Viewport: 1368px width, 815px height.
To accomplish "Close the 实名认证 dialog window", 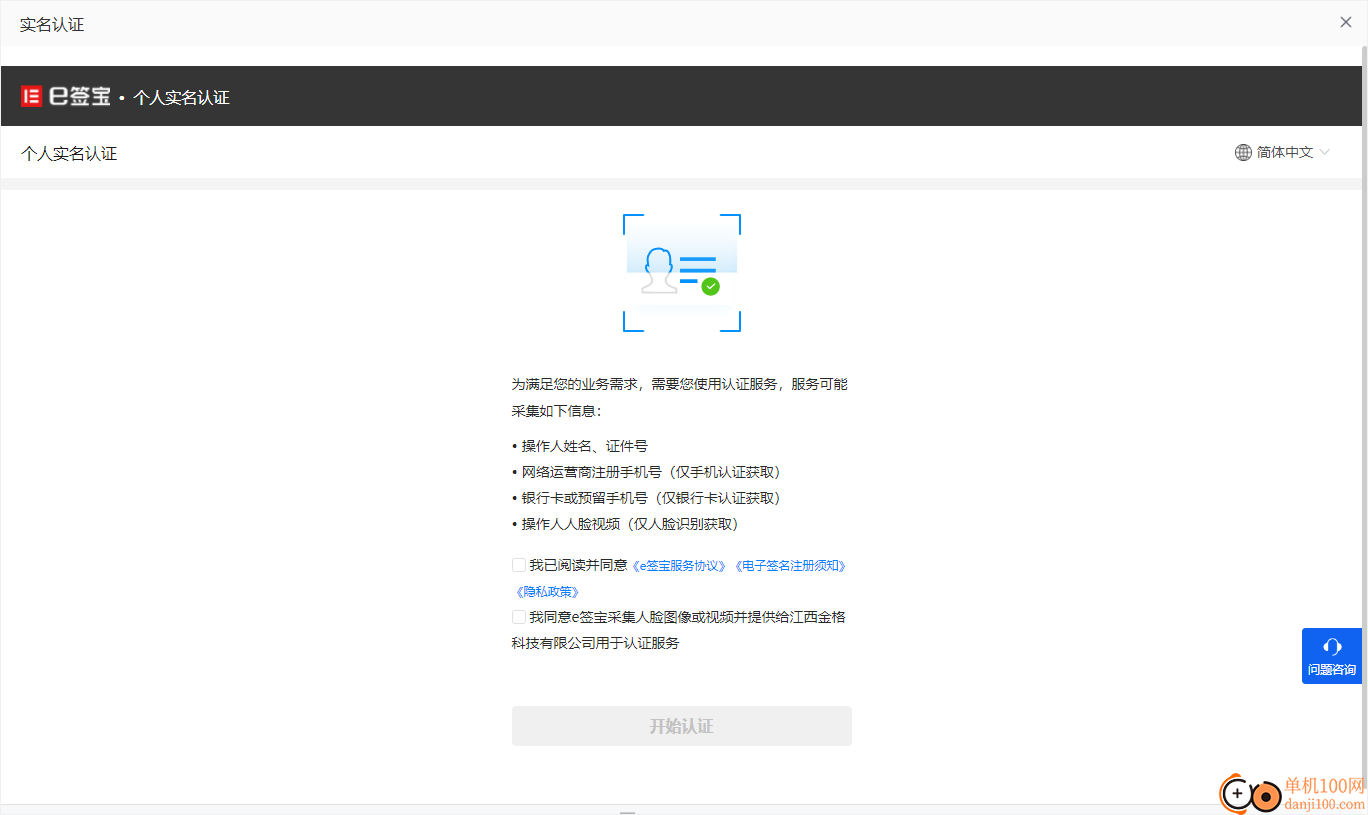I will [1345, 23].
